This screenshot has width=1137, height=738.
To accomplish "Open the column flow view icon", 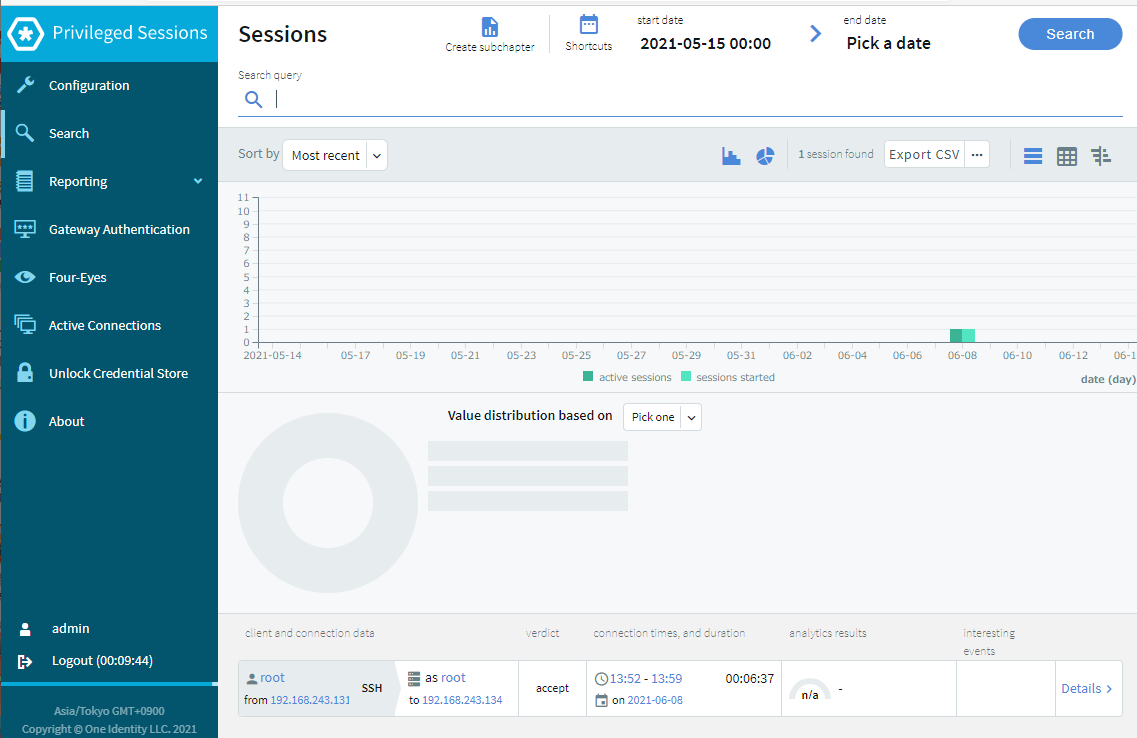I will 1101,156.
